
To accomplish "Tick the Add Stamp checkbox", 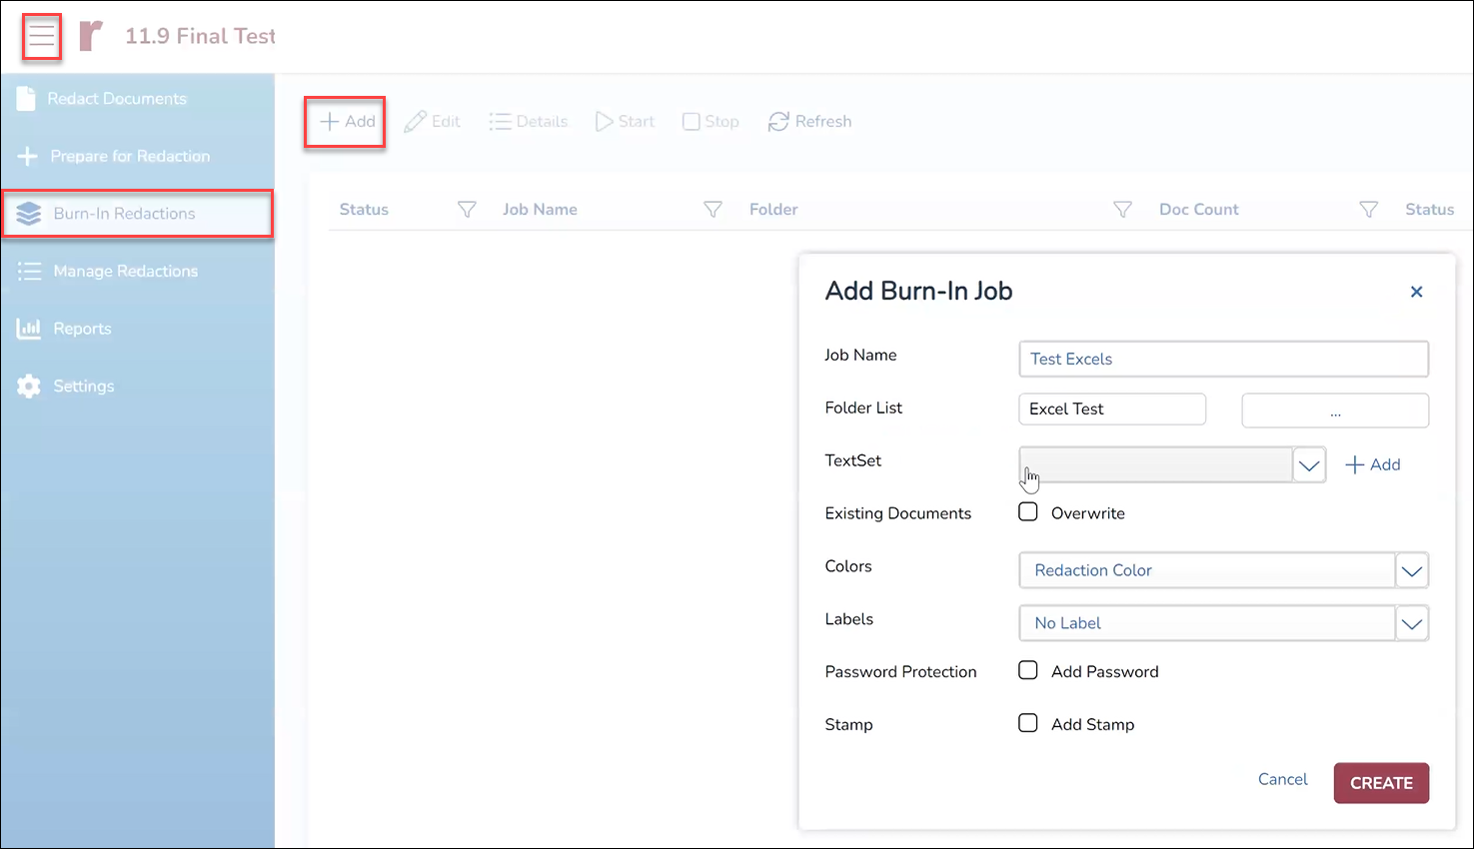I will click(x=1028, y=723).
